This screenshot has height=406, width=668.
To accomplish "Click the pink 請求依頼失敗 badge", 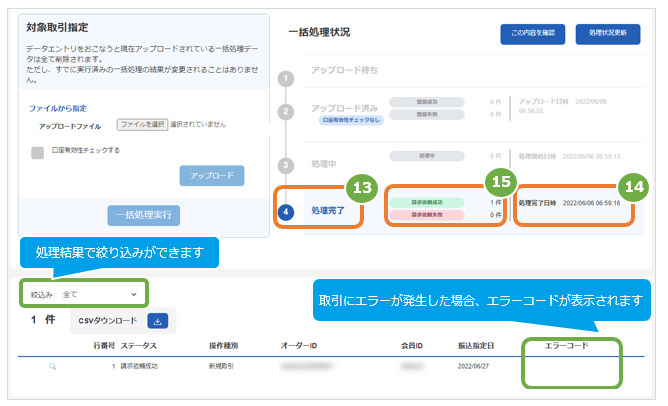I will click(x=427, y=215).
